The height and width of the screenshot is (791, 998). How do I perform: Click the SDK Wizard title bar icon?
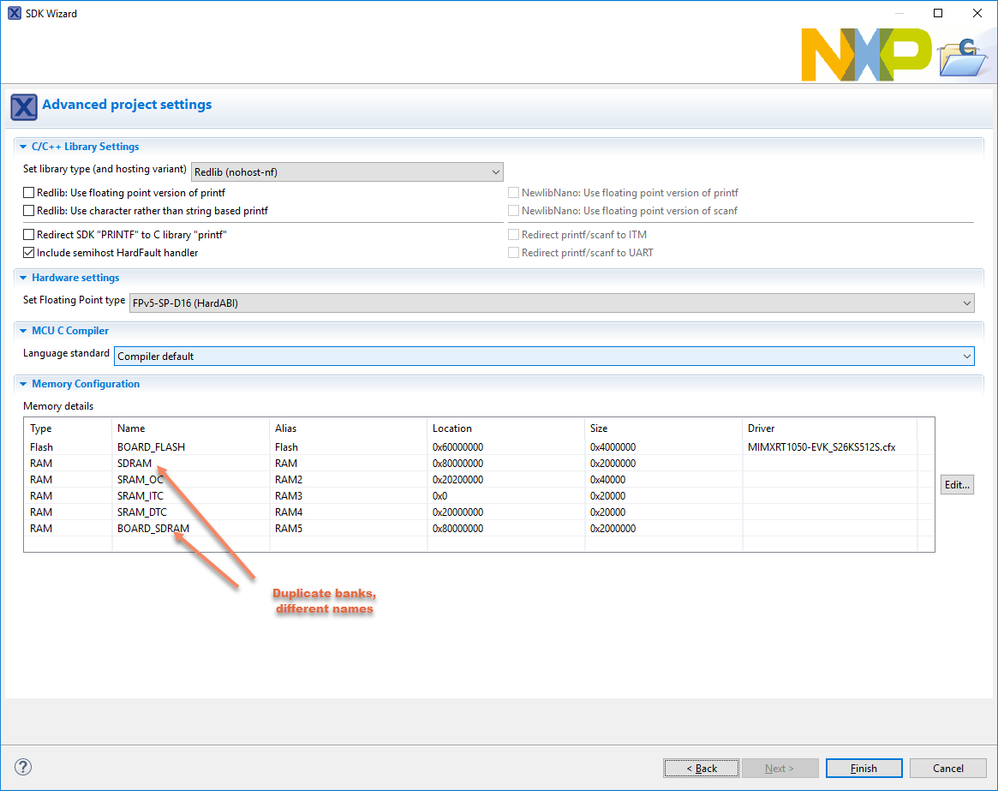click(x=14, y=13)
